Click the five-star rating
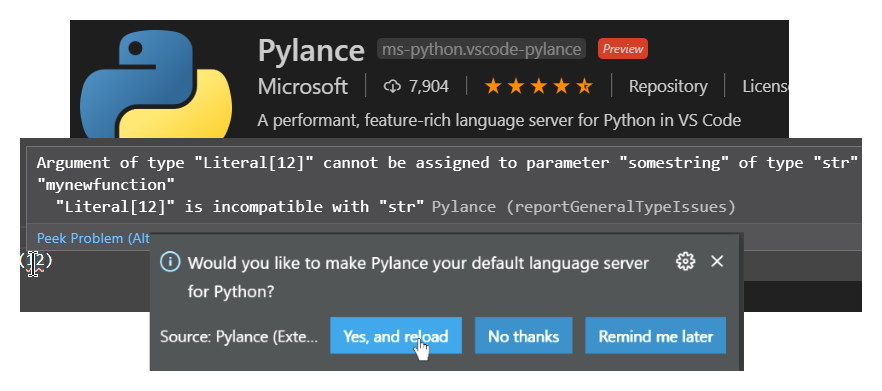 point(538,86)
